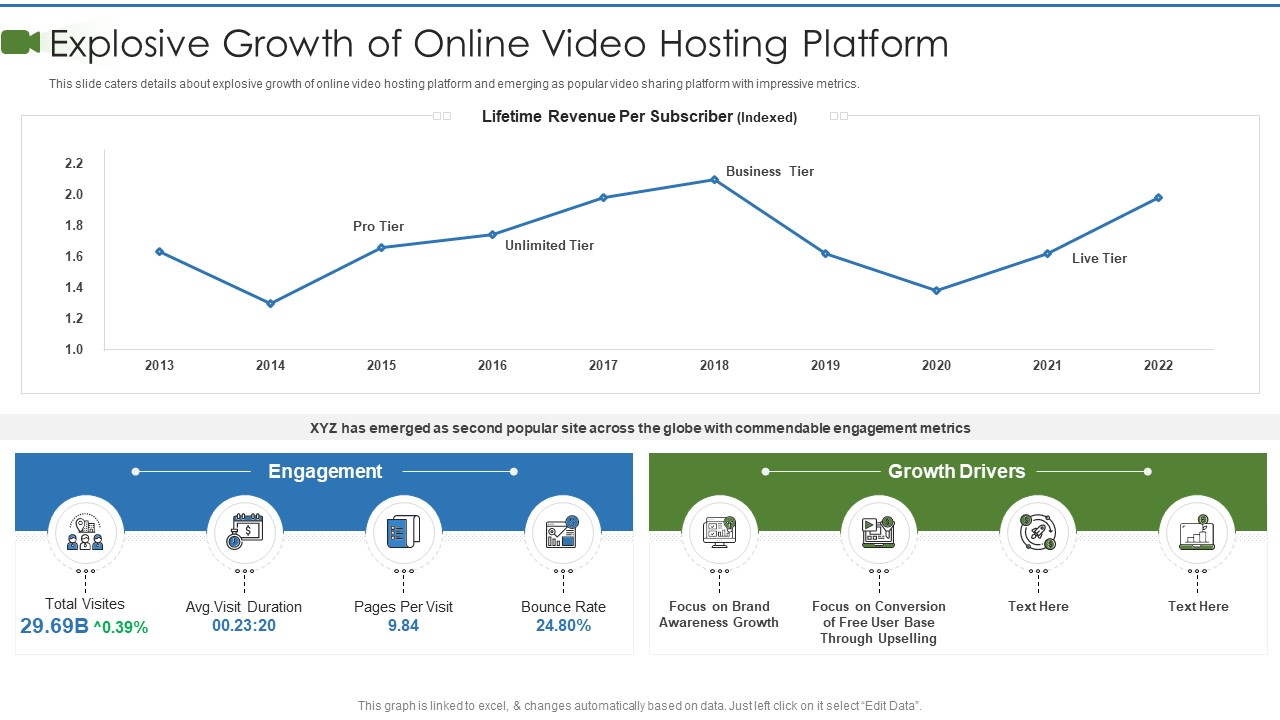The height and width of the screenshot is (720, 1280).
Task: Select the slide subtitle description text
Action: coord(454,84)
